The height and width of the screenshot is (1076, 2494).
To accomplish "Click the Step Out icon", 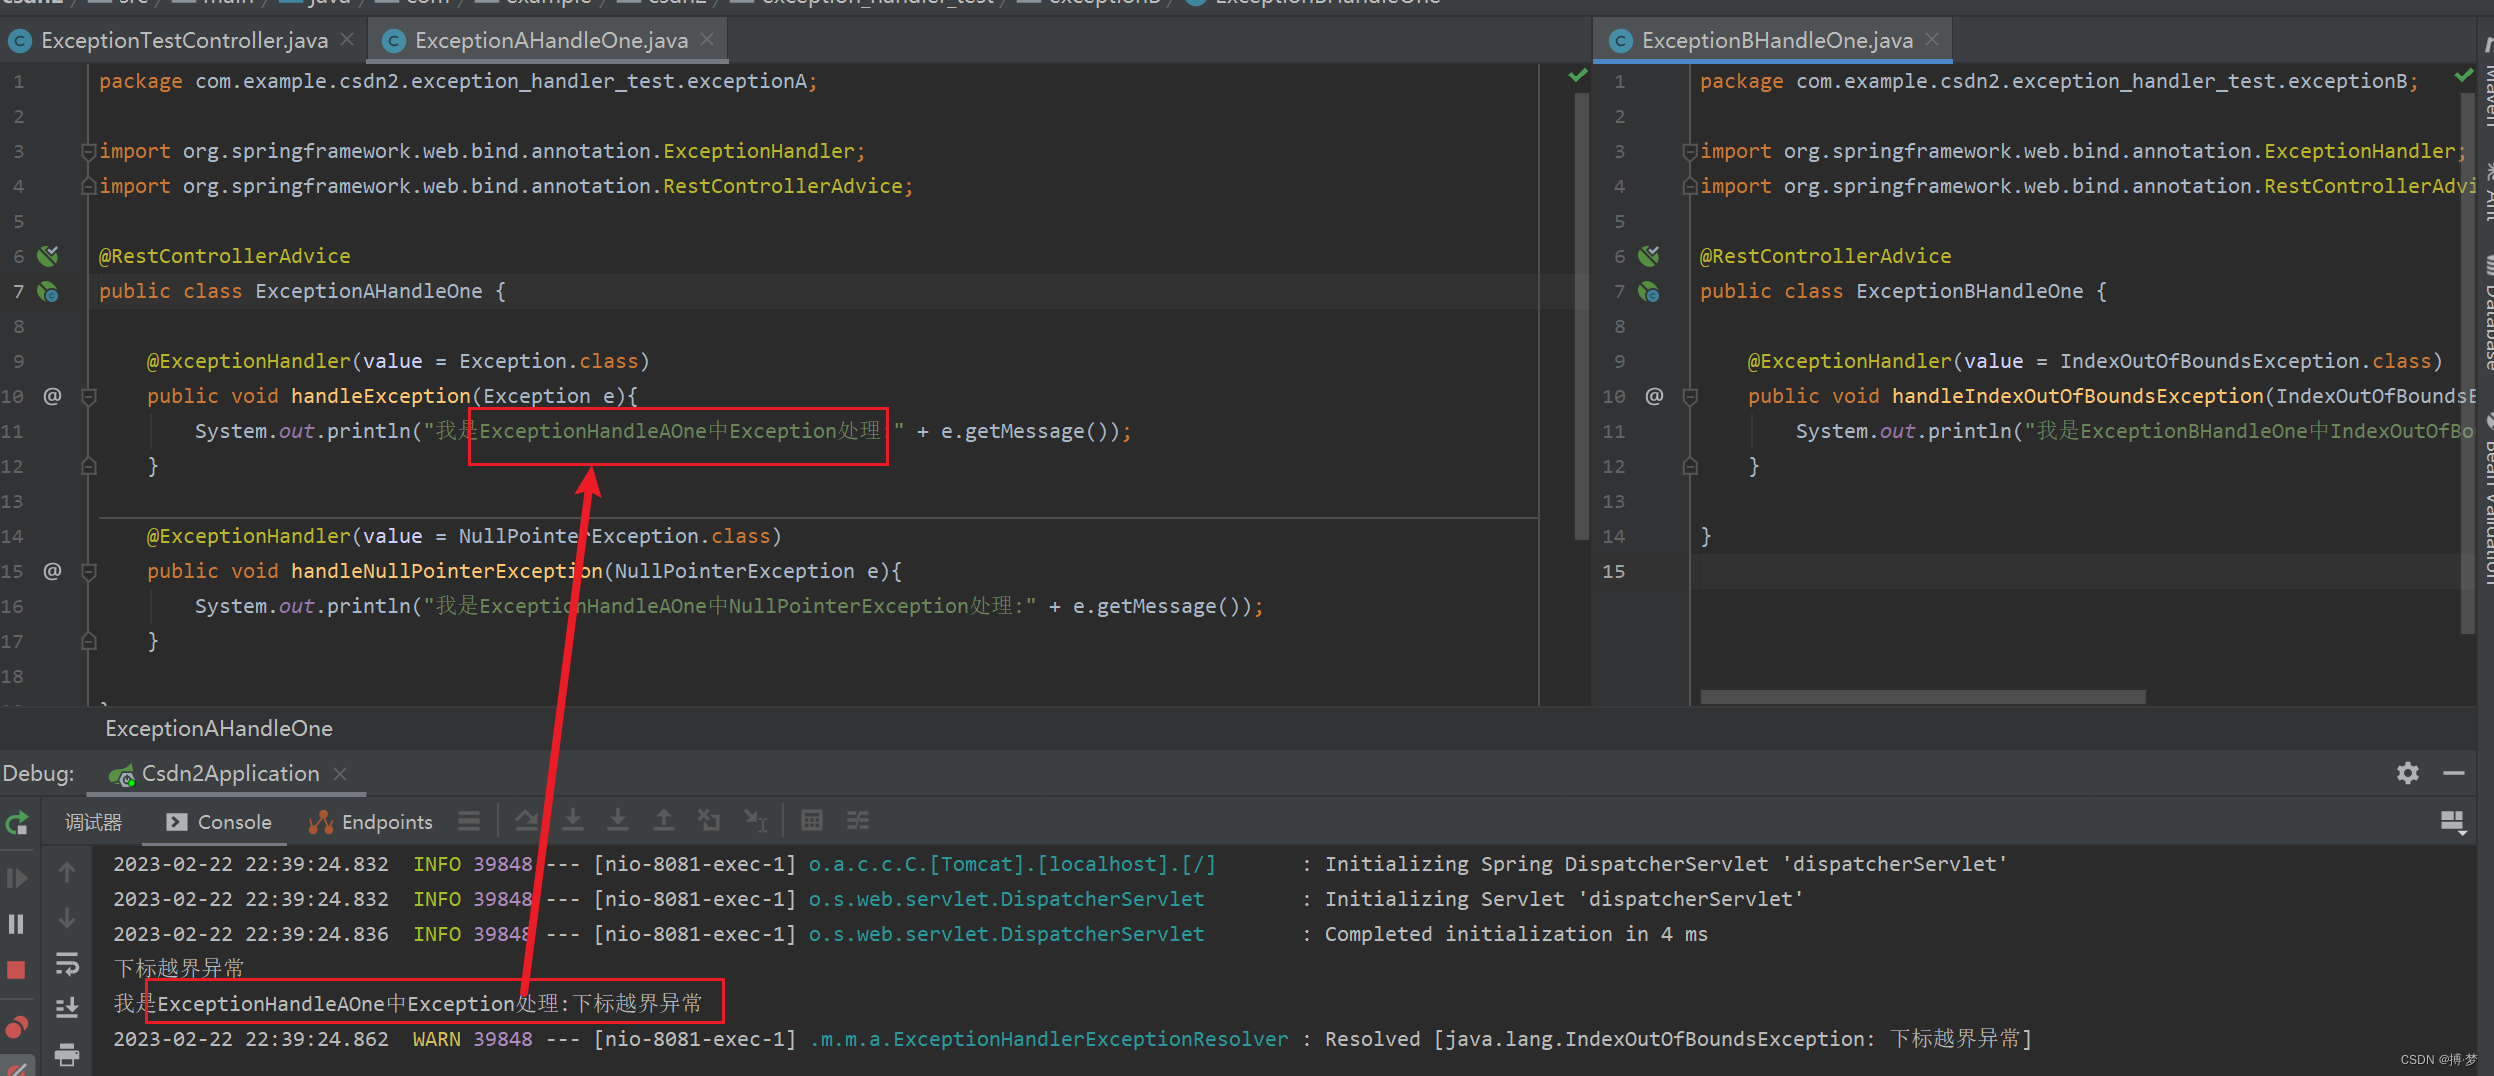I will pyautogui.click(x=664, y=821).
